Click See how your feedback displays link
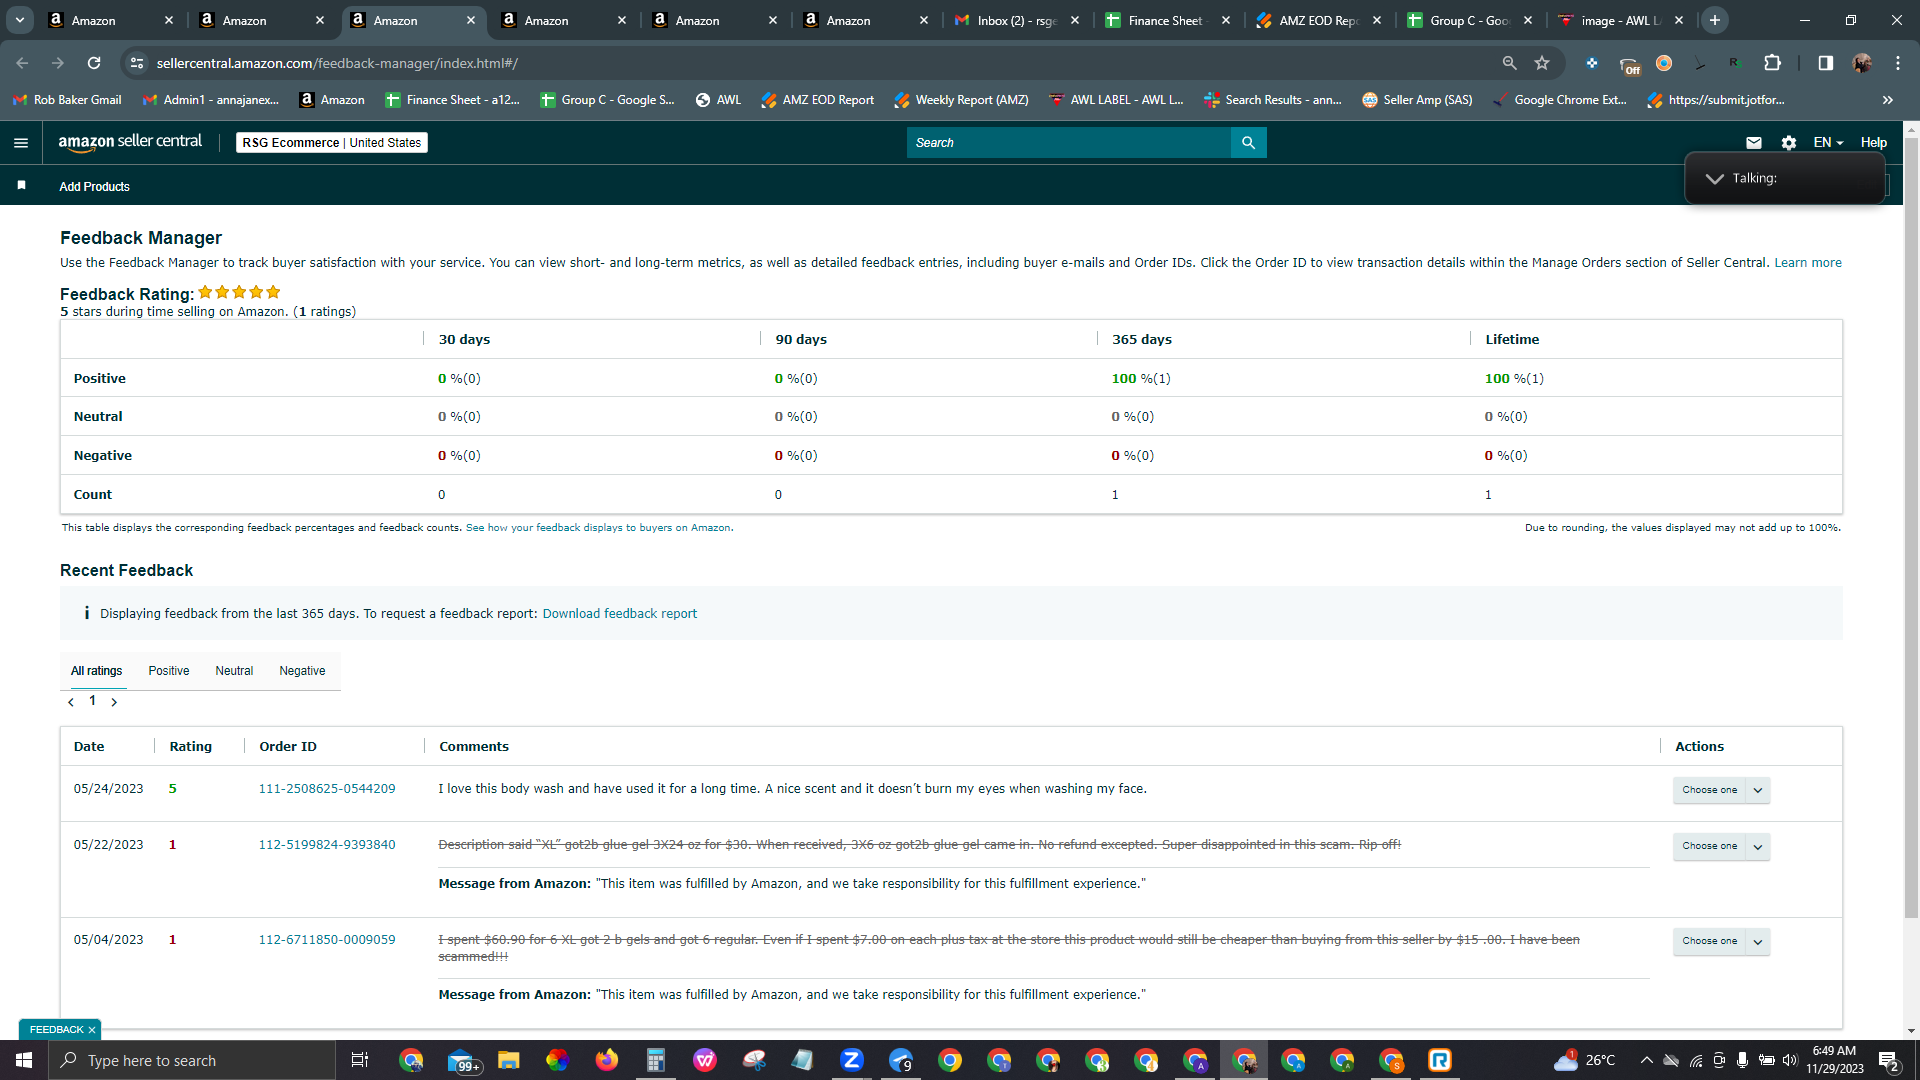Screen dimensions: 1920x1080 pyautogui.click(x=598, y=528)
